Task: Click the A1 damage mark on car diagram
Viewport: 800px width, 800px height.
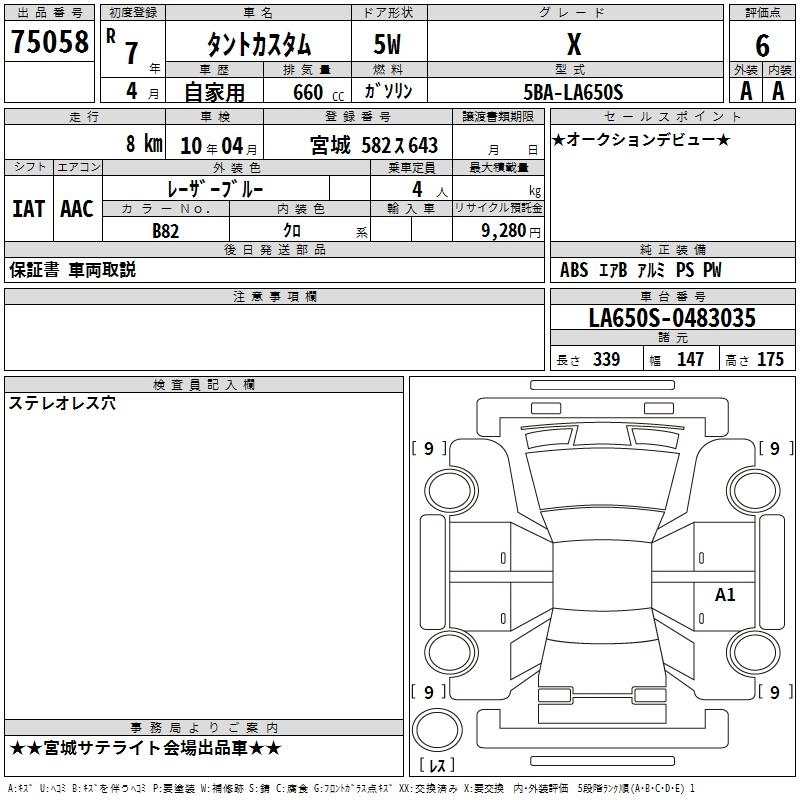Action: [x=725, y=595]
